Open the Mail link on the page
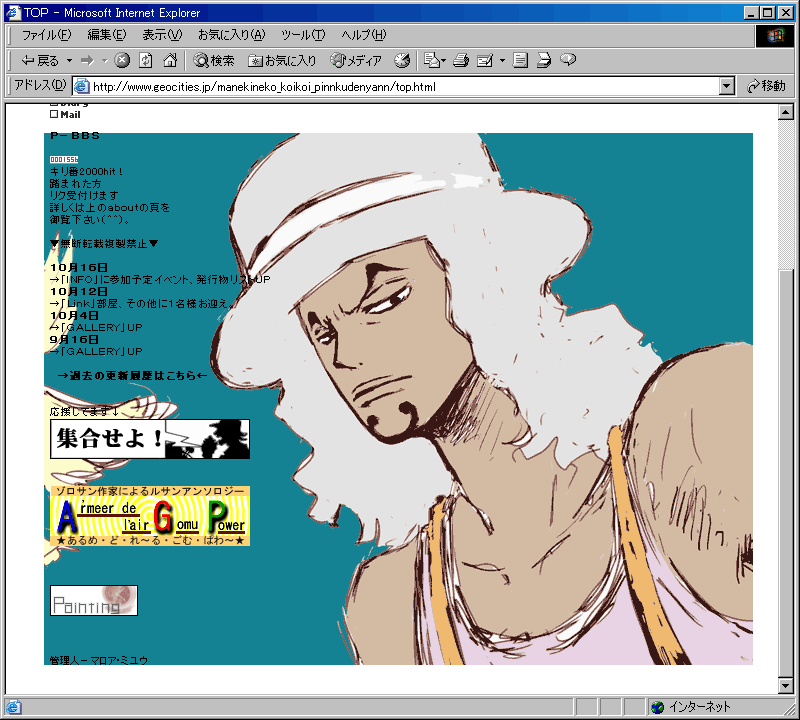800x720 pixels. pyautogui.click(x=70, y=115)
